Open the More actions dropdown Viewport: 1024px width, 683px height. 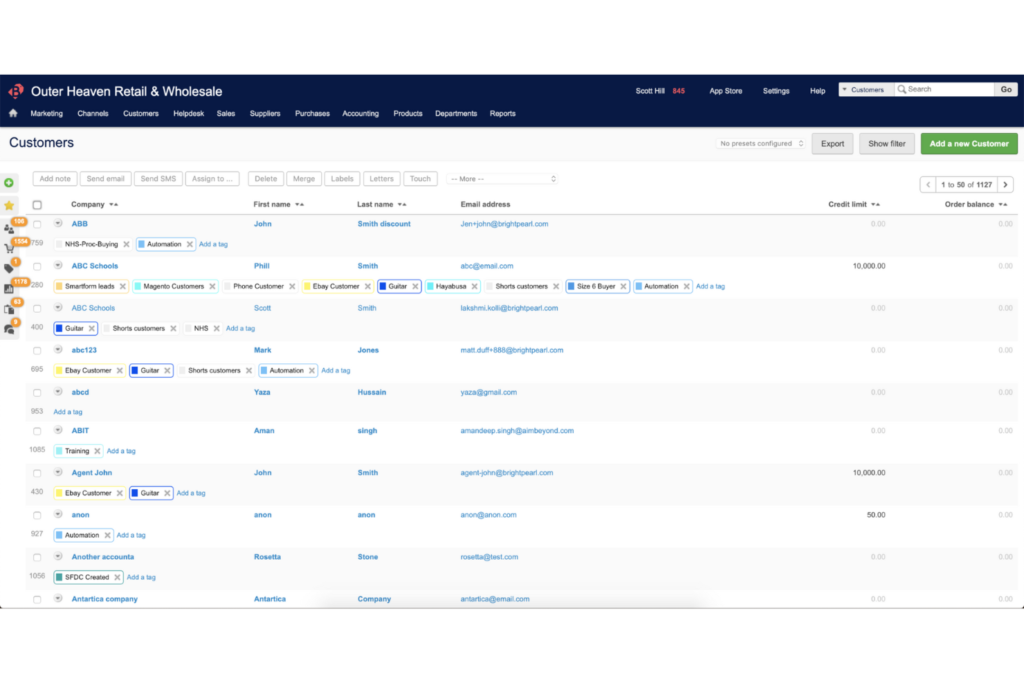click(x=502, y=179)
